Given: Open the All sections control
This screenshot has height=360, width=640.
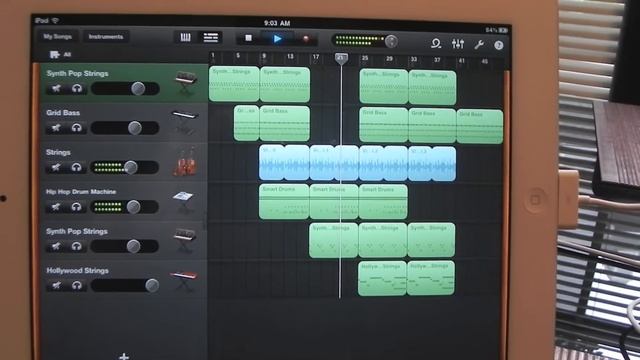Looking at the screenshot, I should [x=60, y=54].
